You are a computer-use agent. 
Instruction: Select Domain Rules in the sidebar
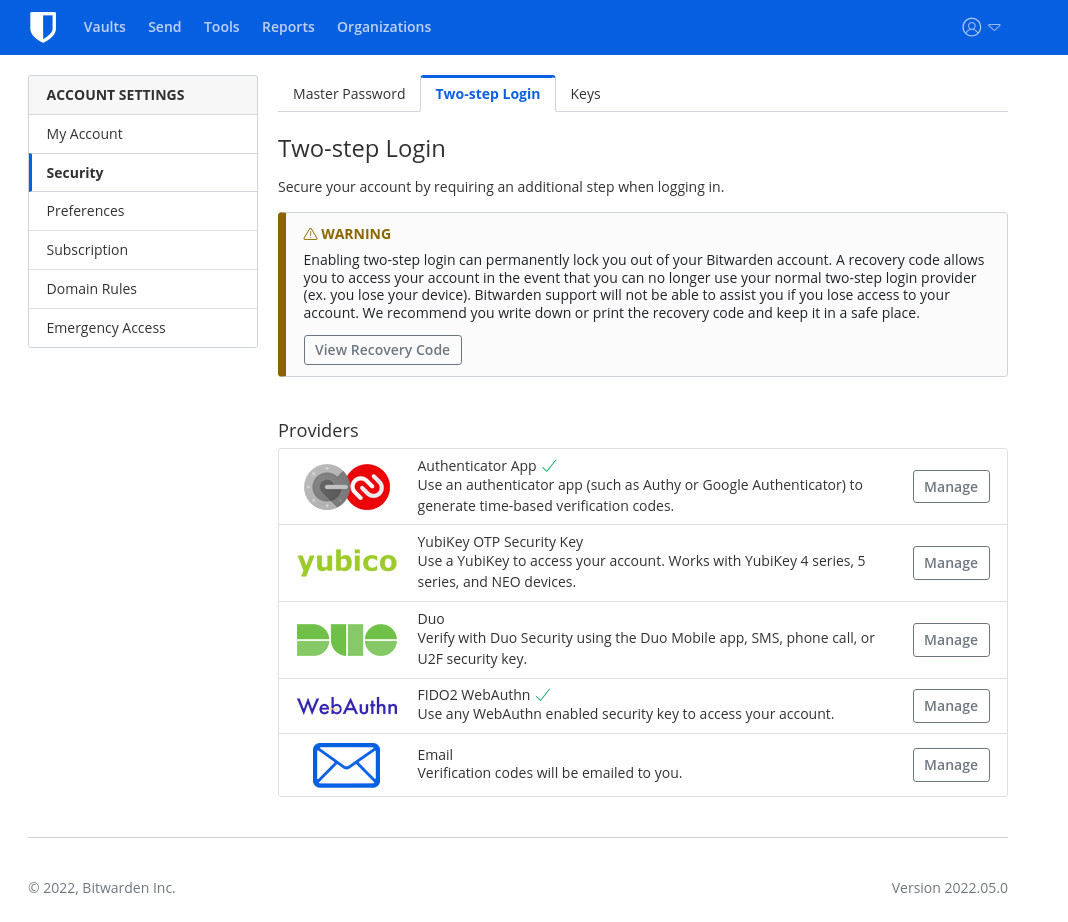pyautogui.click(x=92, y=289)
